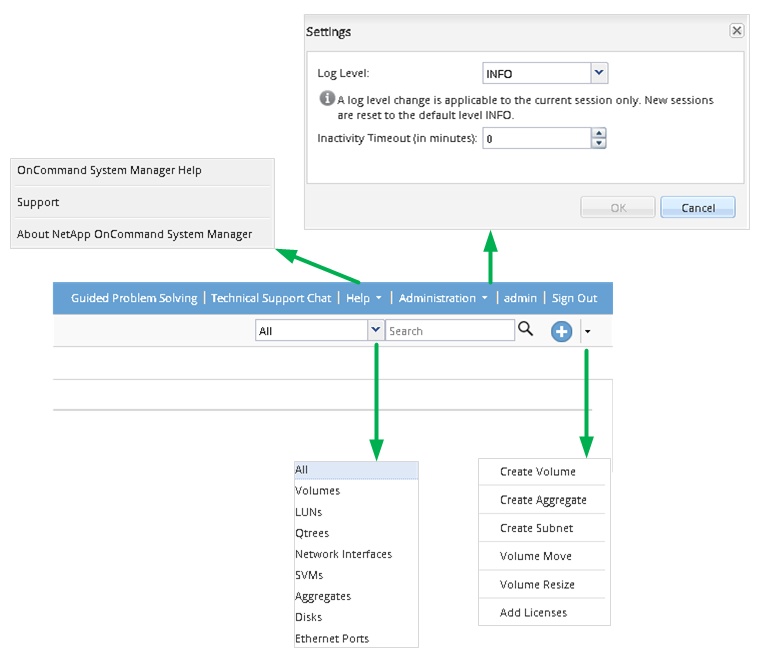Click Sign Out in the blue bar

click(x=574, y=298)
